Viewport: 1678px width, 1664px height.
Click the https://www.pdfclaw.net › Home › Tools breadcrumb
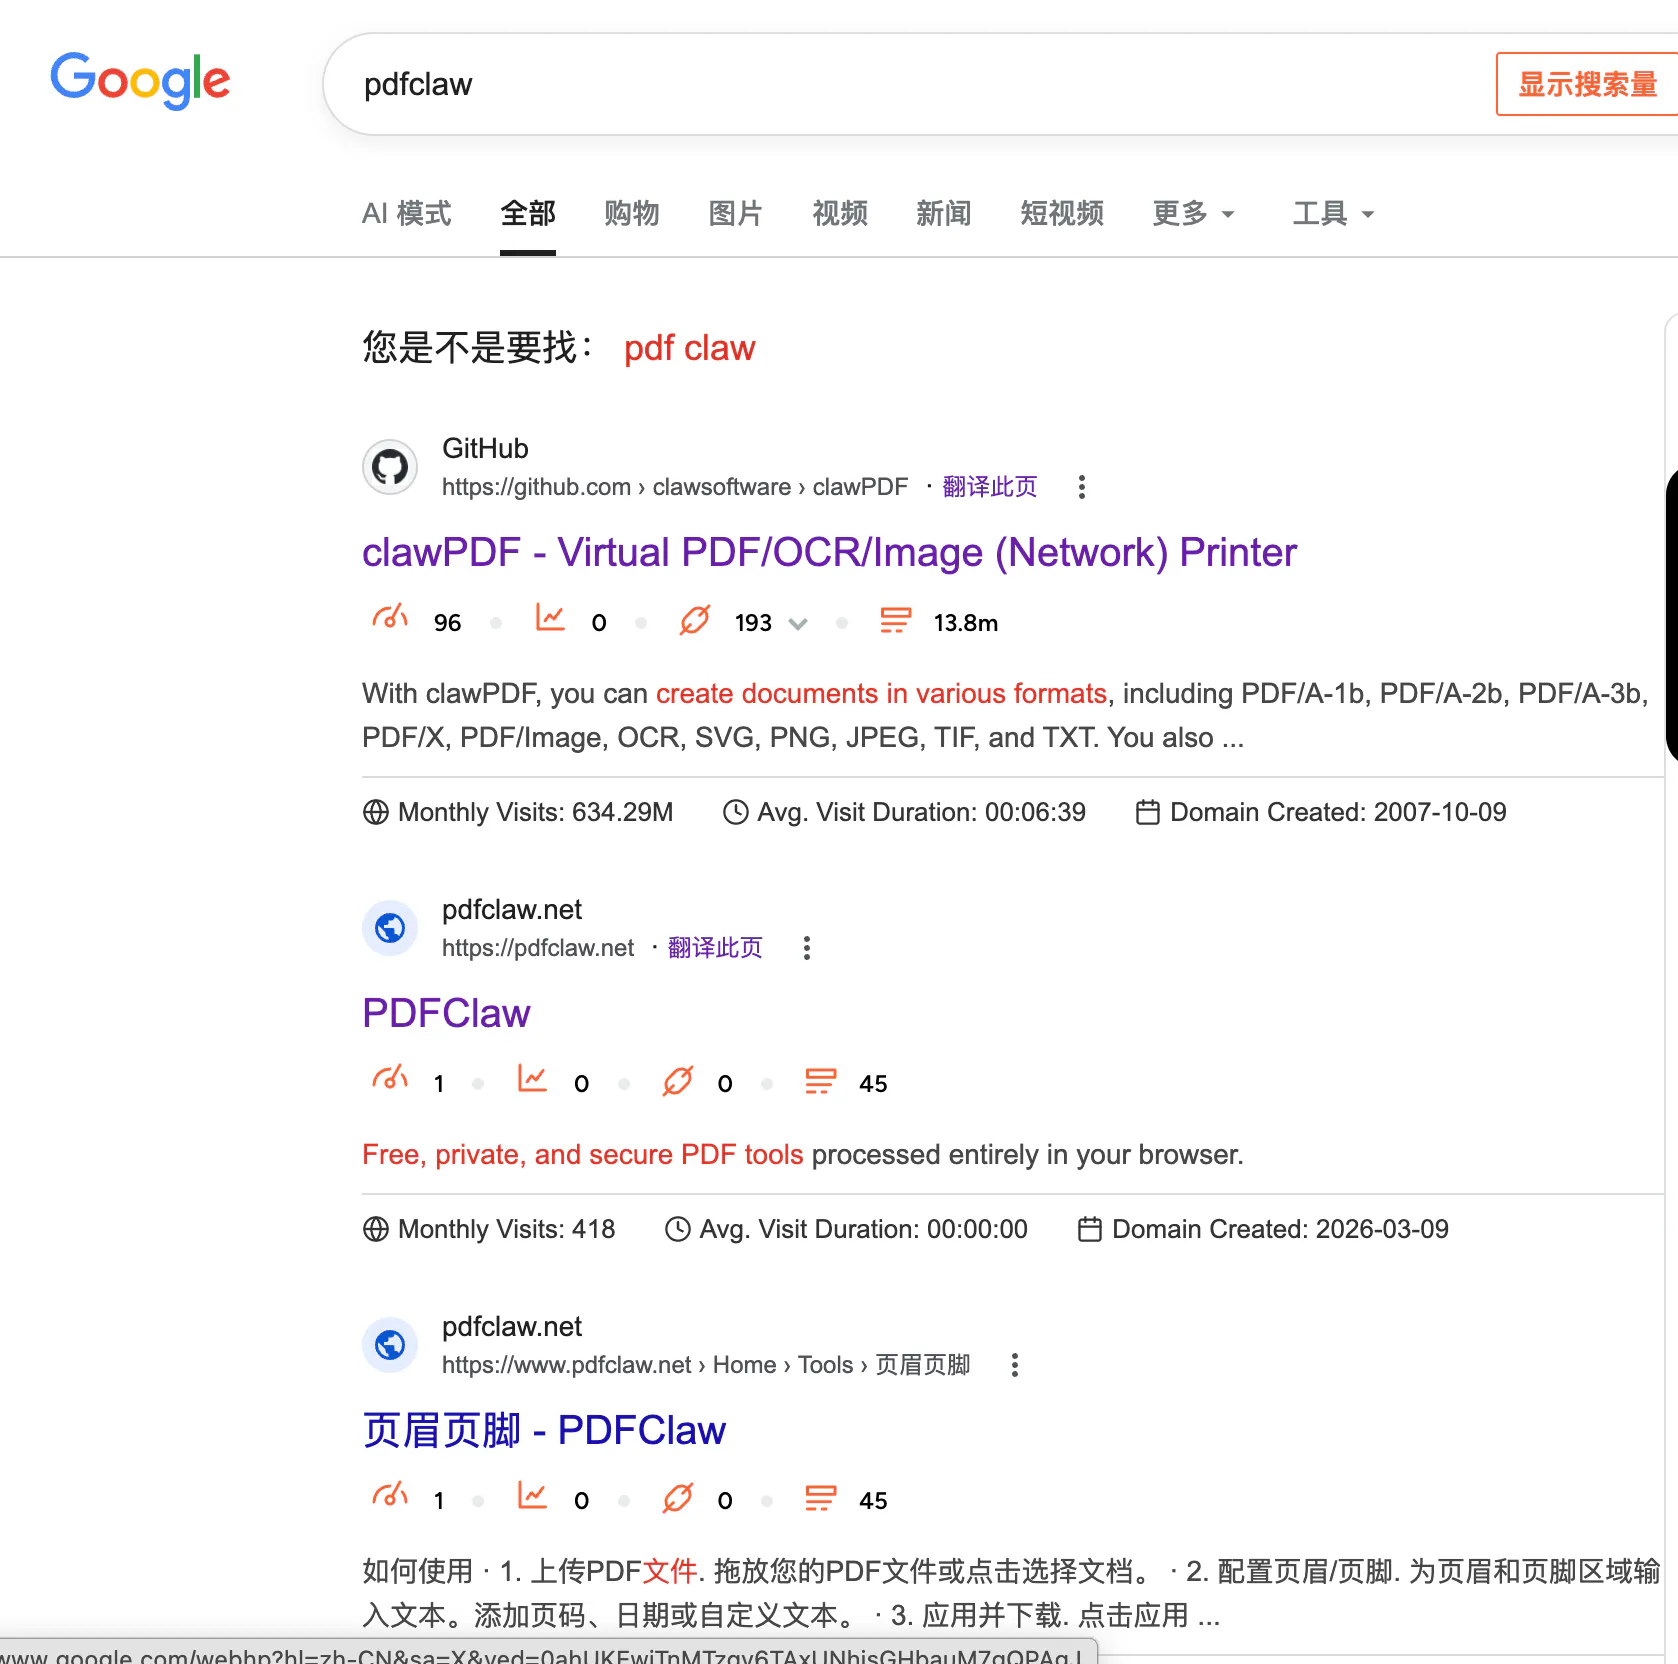(706, 1365)
